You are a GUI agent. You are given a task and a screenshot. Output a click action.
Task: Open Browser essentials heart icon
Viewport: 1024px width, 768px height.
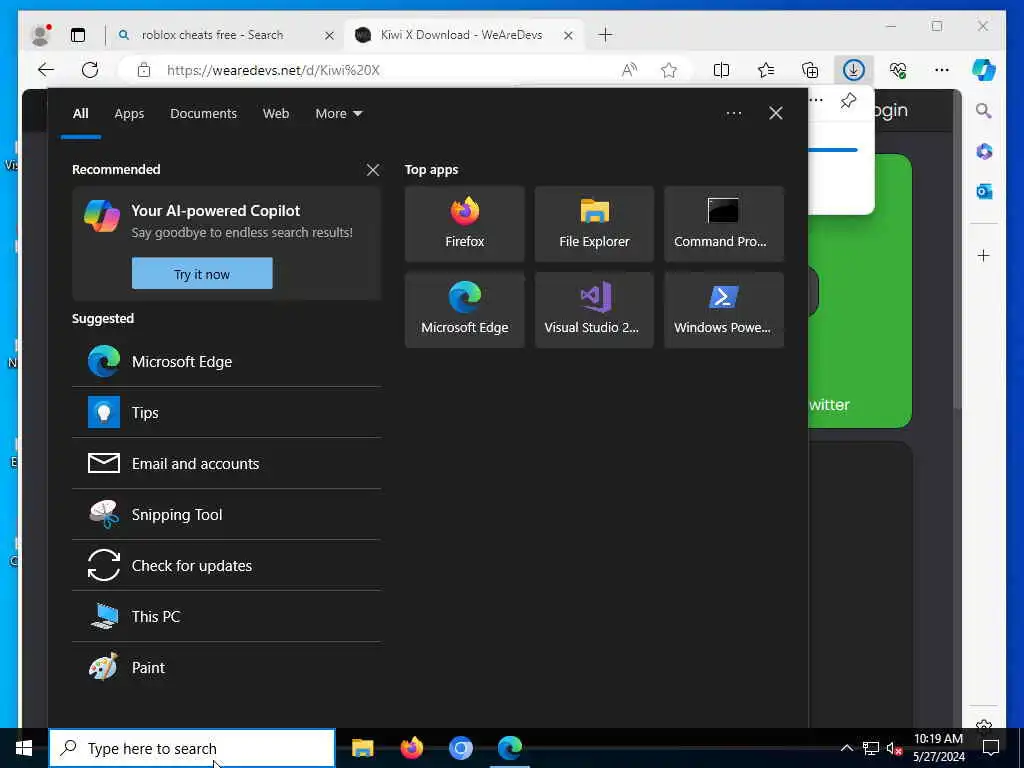click(x=898, y=70)
